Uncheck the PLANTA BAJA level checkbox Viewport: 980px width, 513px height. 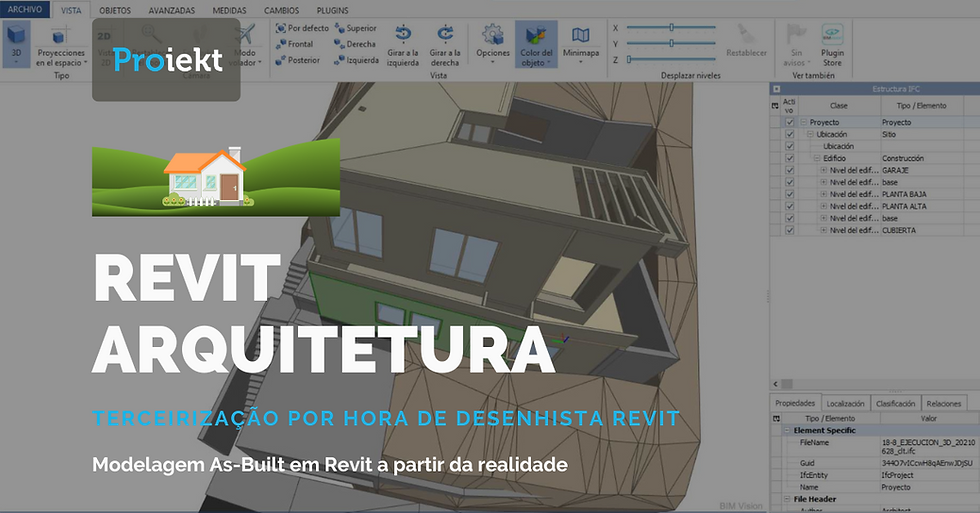[x=789, y=194]
